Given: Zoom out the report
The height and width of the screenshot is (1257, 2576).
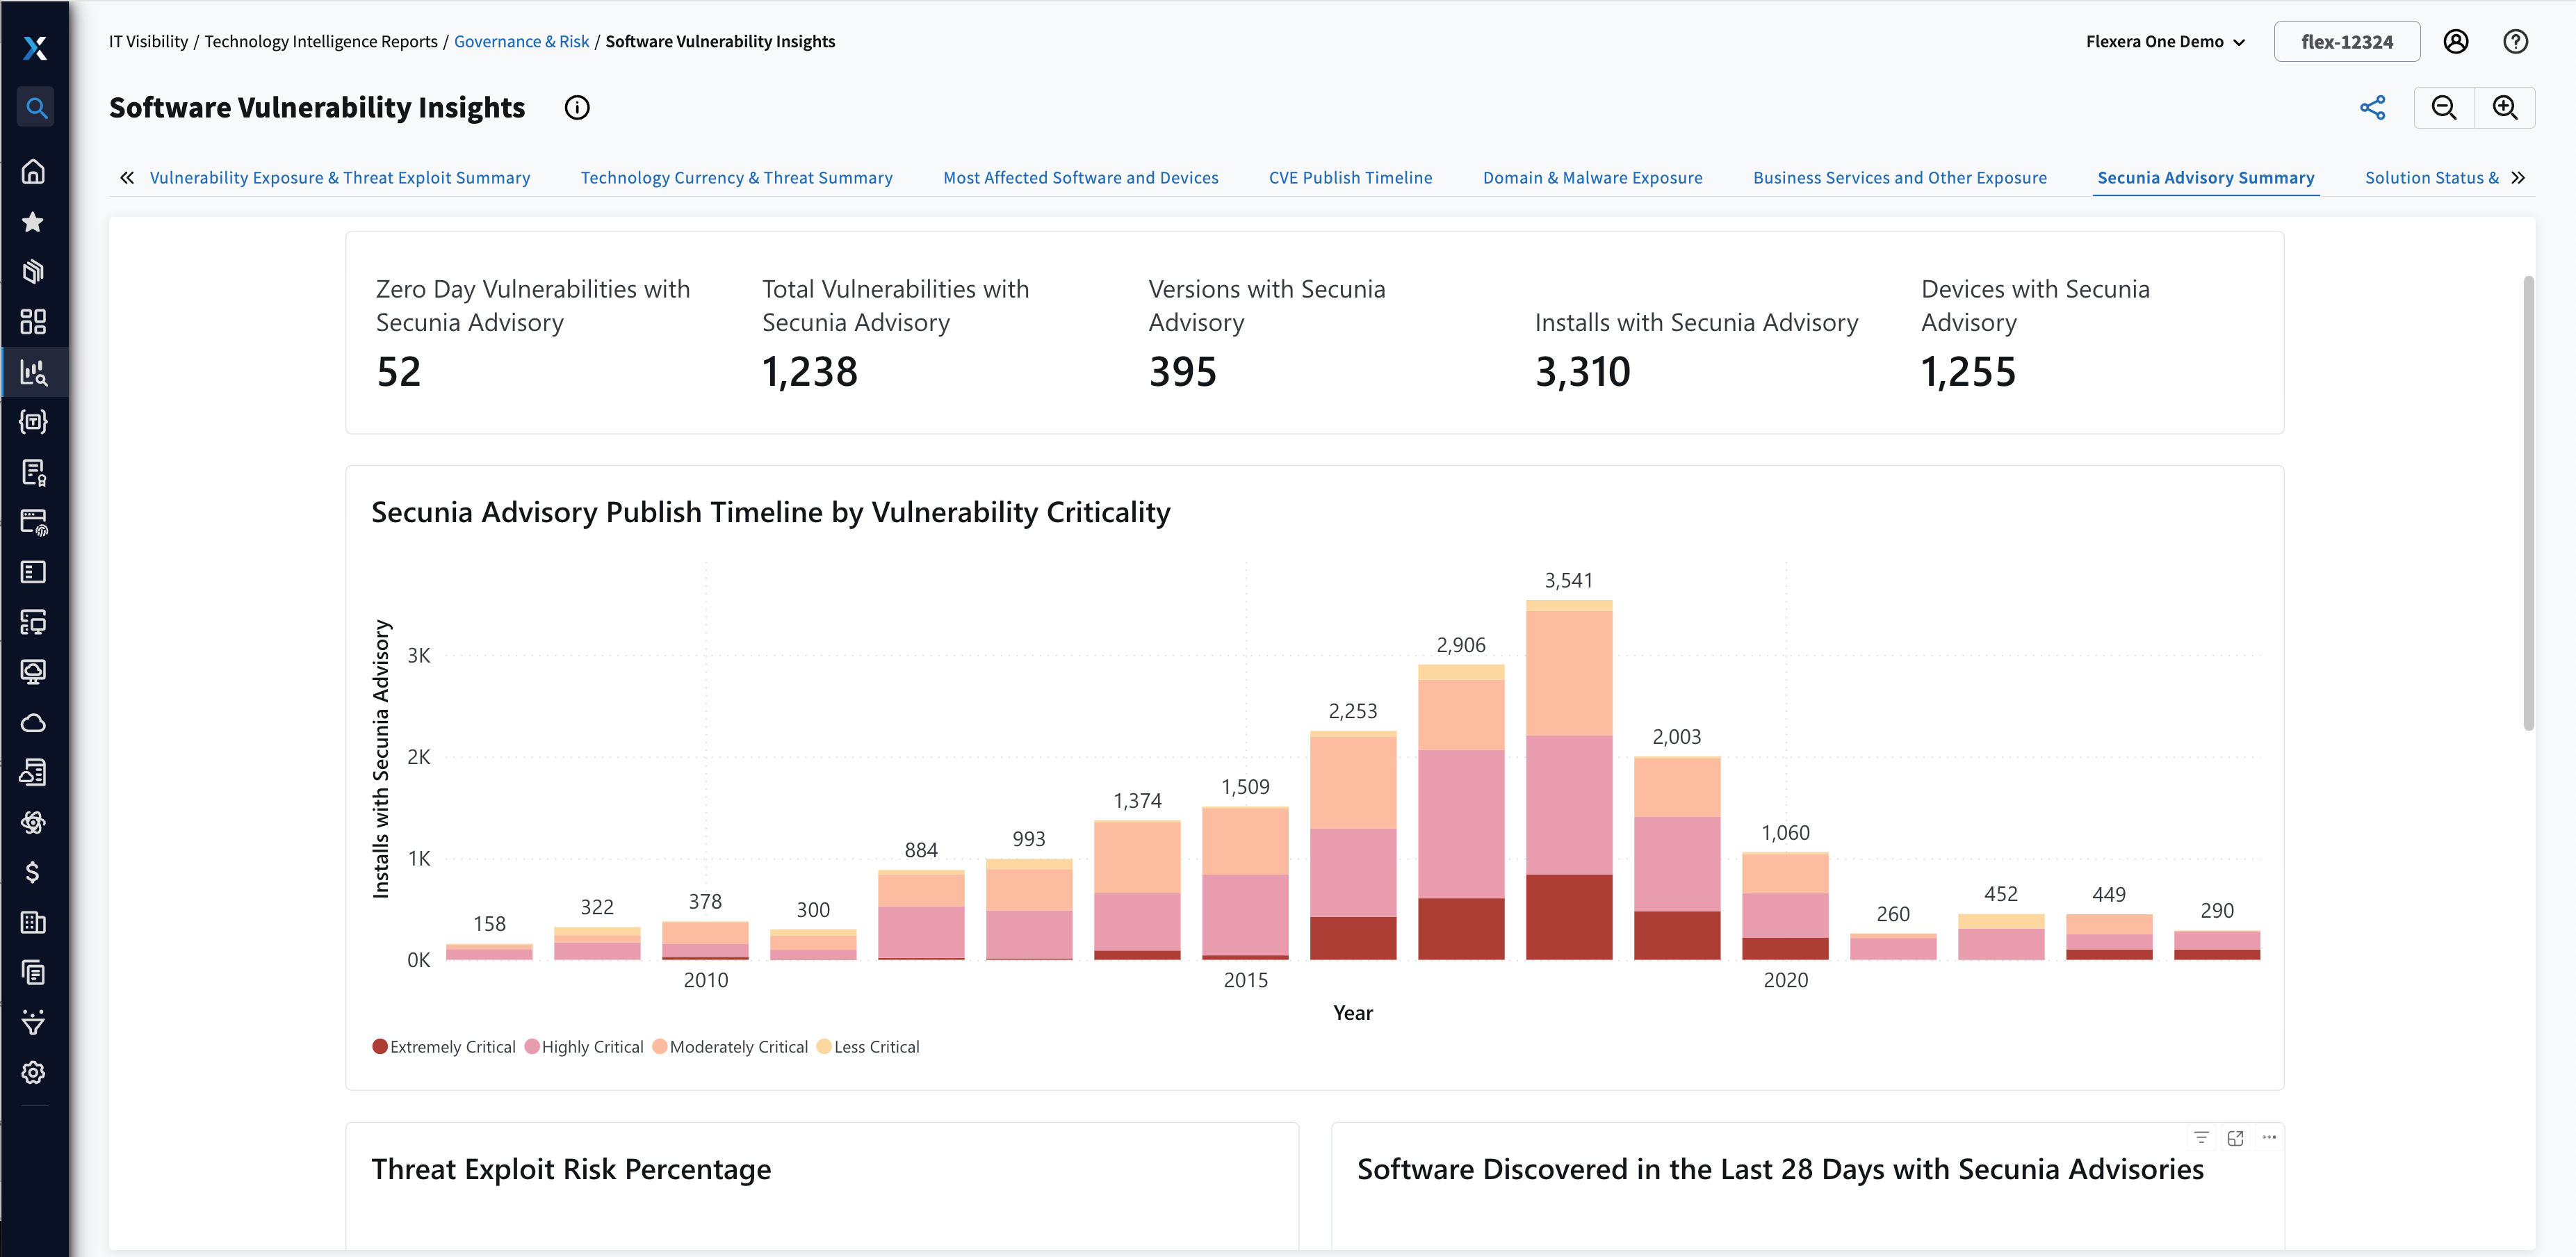Looking at the screenshot, I should [x=2444, y=107].
